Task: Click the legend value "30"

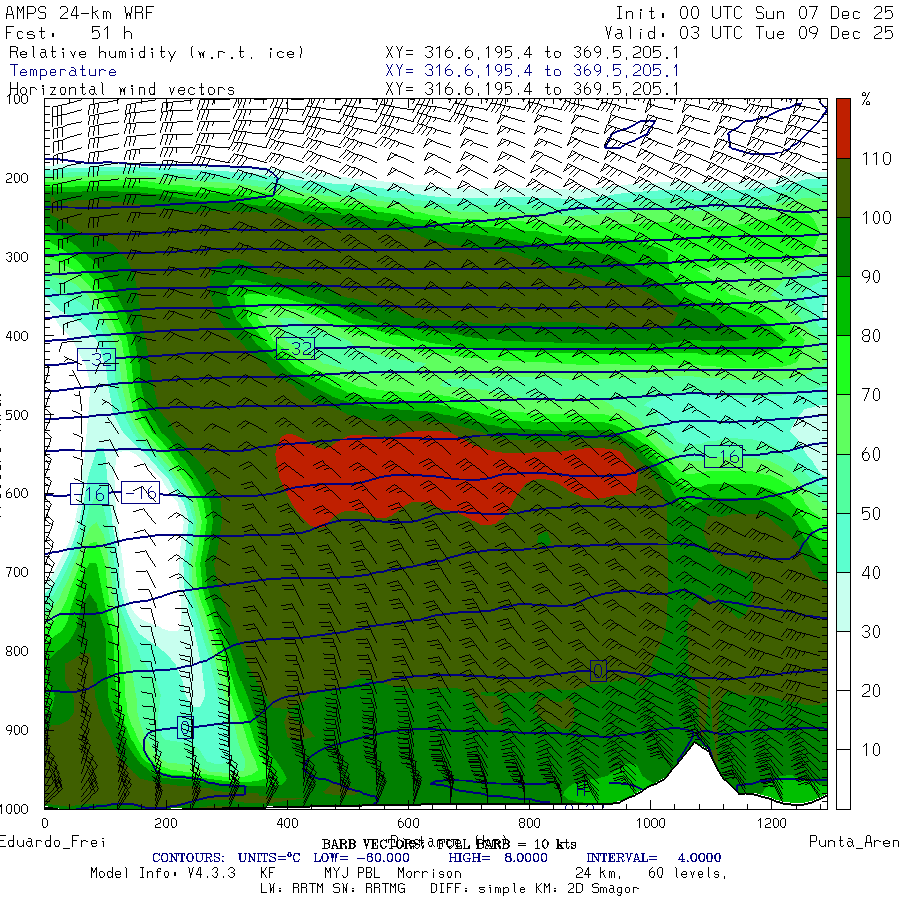Action: point(871,631)
